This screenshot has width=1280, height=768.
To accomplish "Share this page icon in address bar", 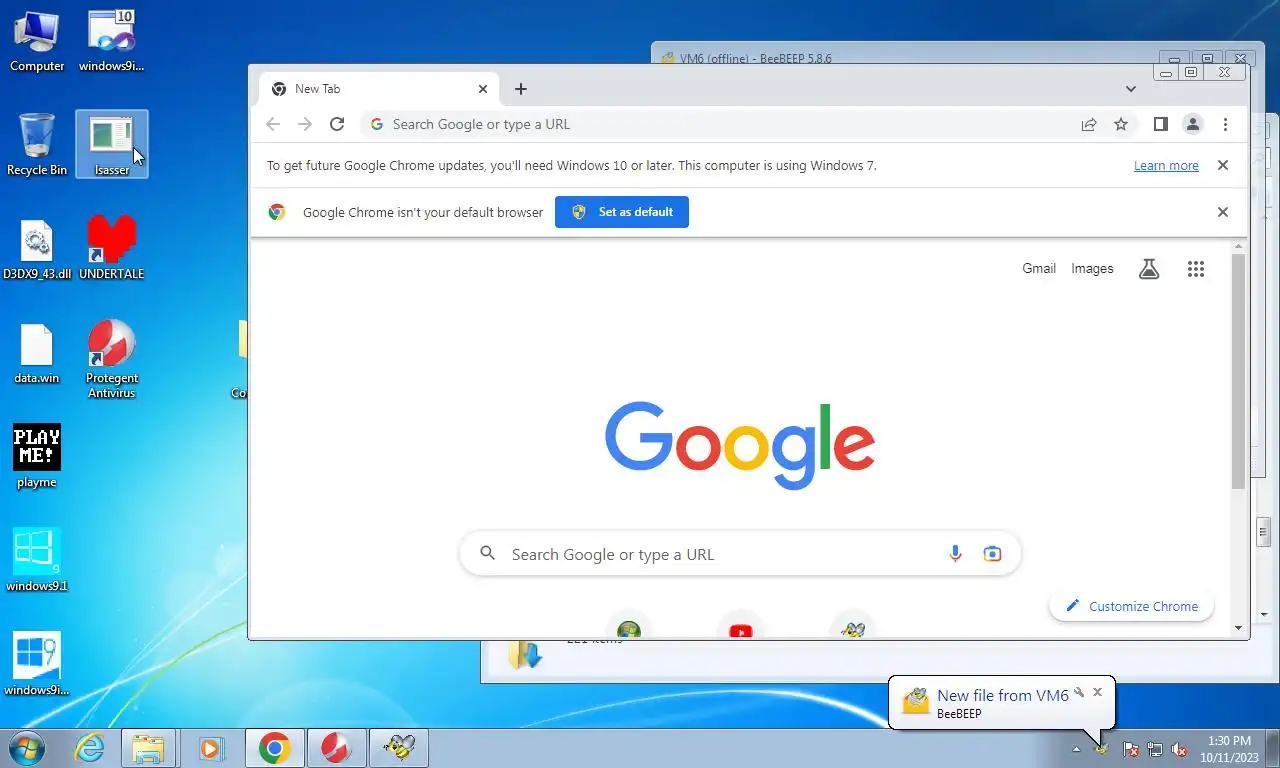I will [1089, 124].
